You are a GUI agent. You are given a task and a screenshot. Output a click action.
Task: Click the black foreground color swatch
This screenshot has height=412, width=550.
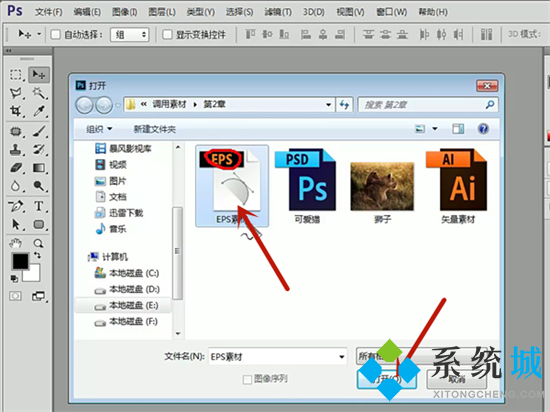point(20,261)
